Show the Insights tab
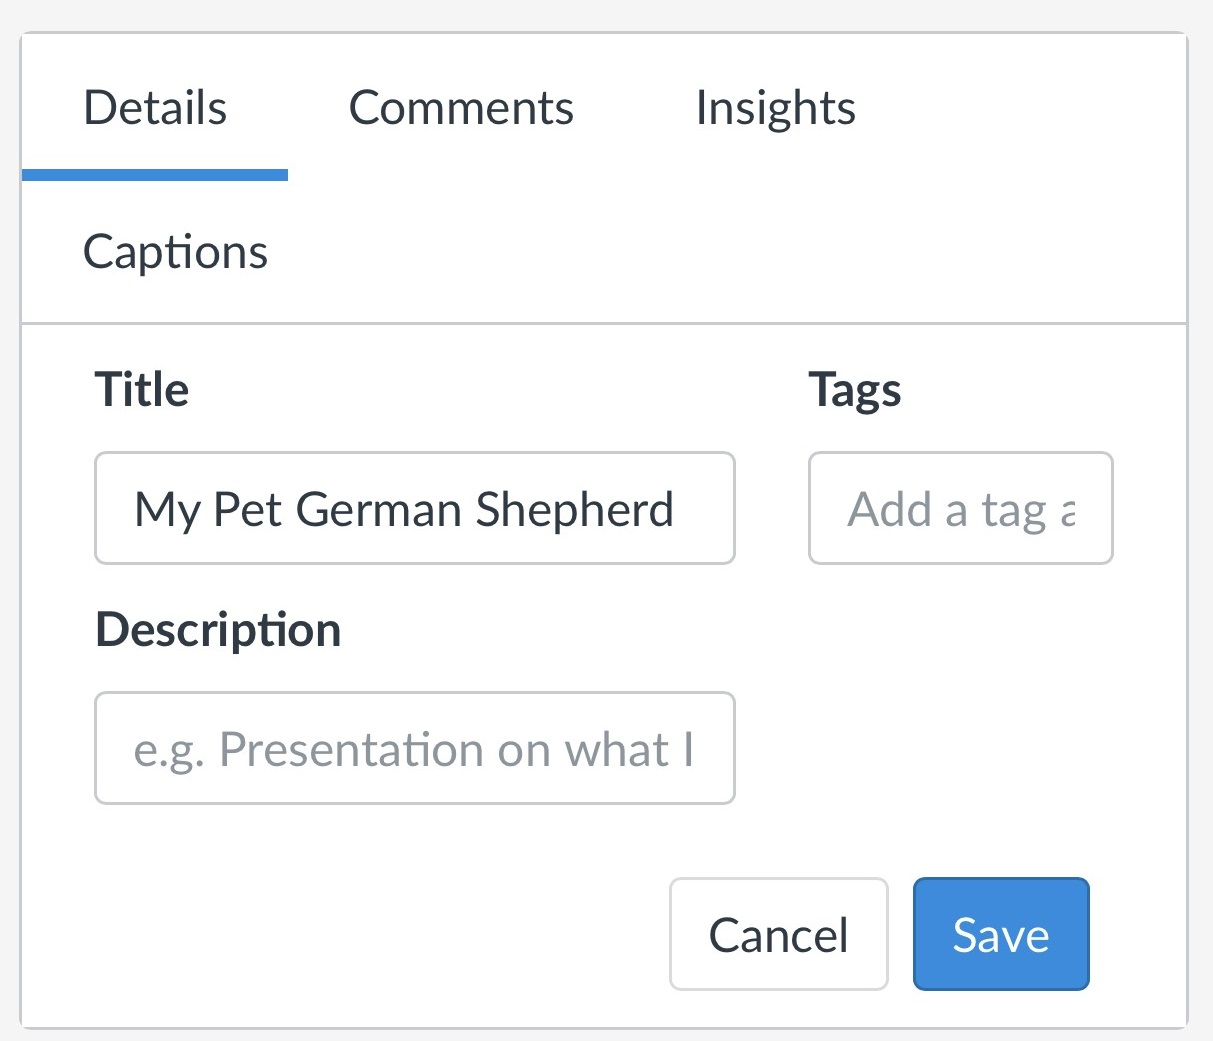1213x1041 pixels. click(775, 108)
